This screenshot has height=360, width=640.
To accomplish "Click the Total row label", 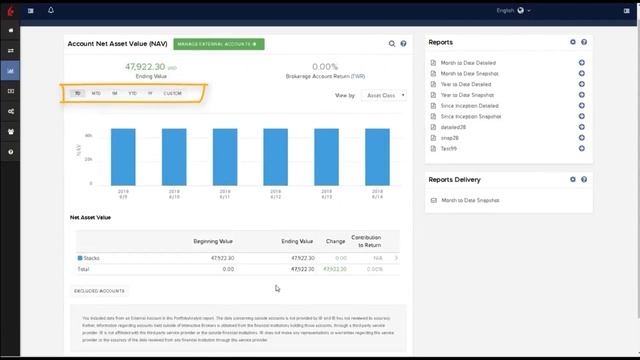I will (x=83, y=269).
